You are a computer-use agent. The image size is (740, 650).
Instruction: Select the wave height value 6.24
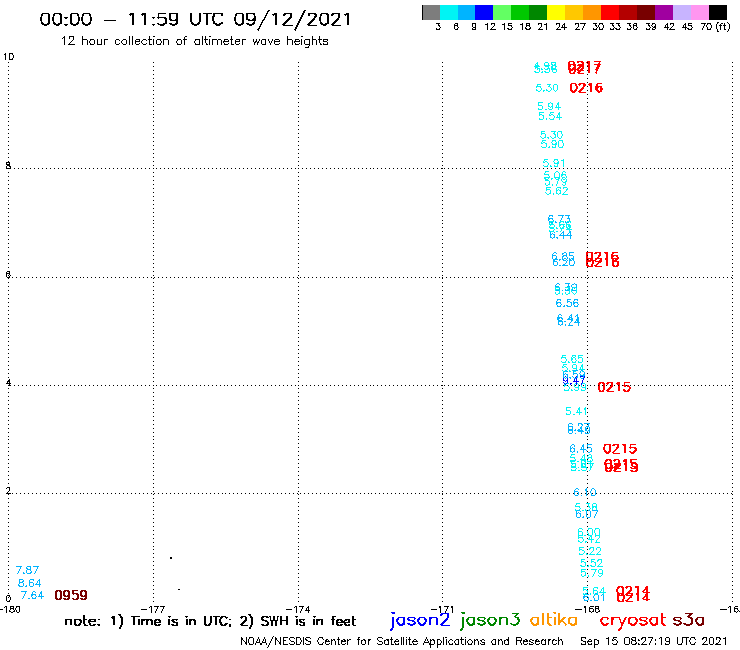pyautogui.click(x=569, y=322)
